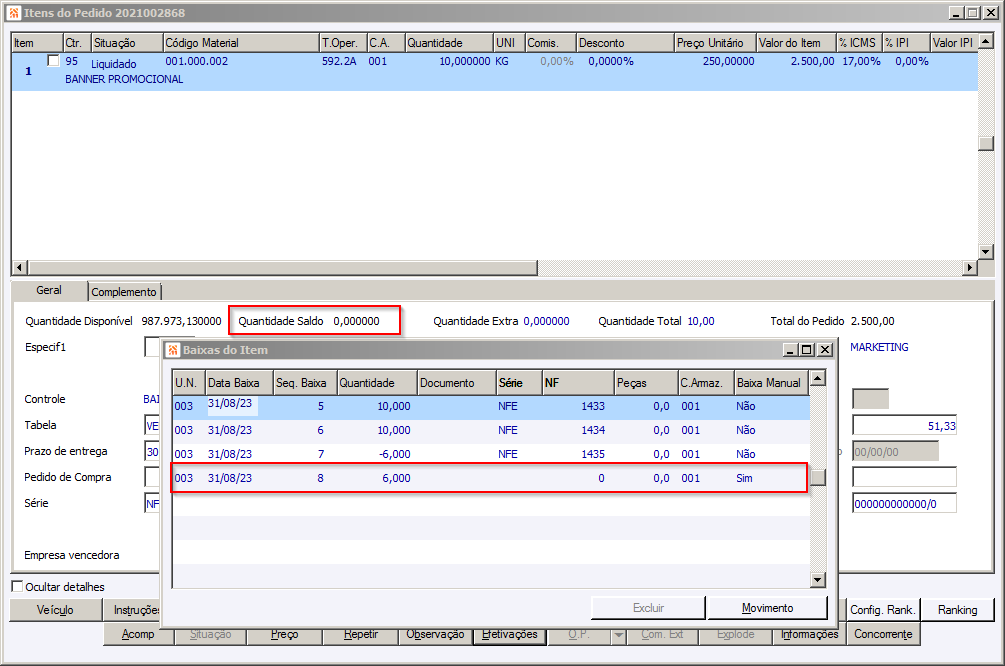Screen dimensions: 1005x666
Task: Switch to the Geral tab
Action: coord(49,290)
